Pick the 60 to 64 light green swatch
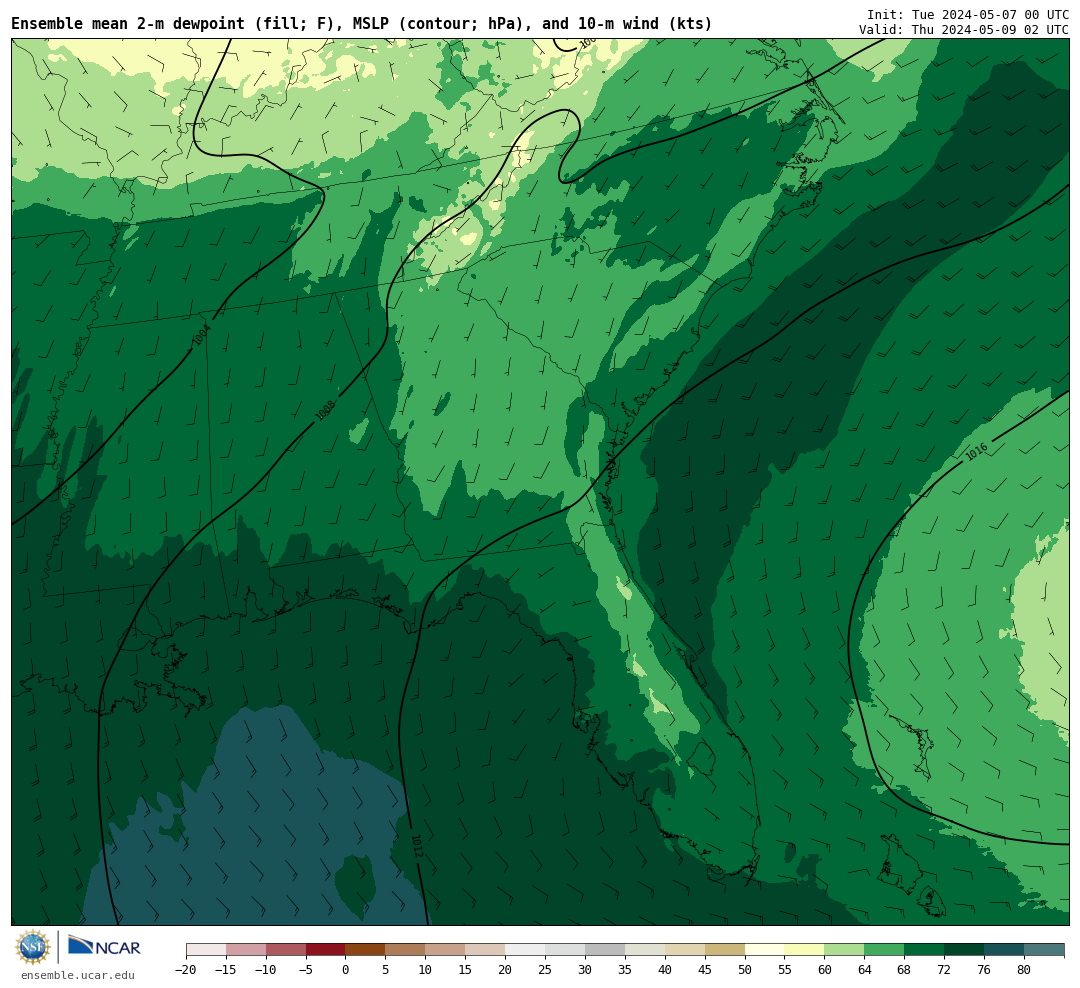 pos(845,950)
